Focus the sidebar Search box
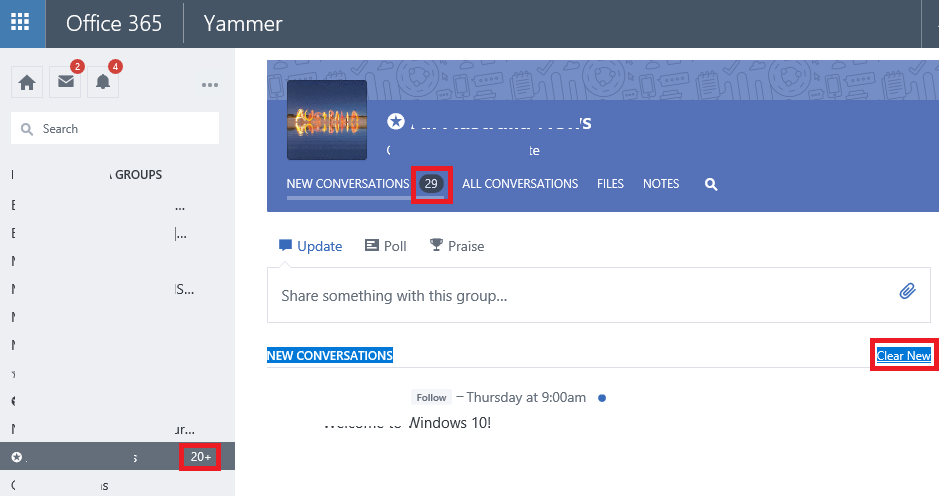The width and height of the screenshot is (939, 496). 115,128
